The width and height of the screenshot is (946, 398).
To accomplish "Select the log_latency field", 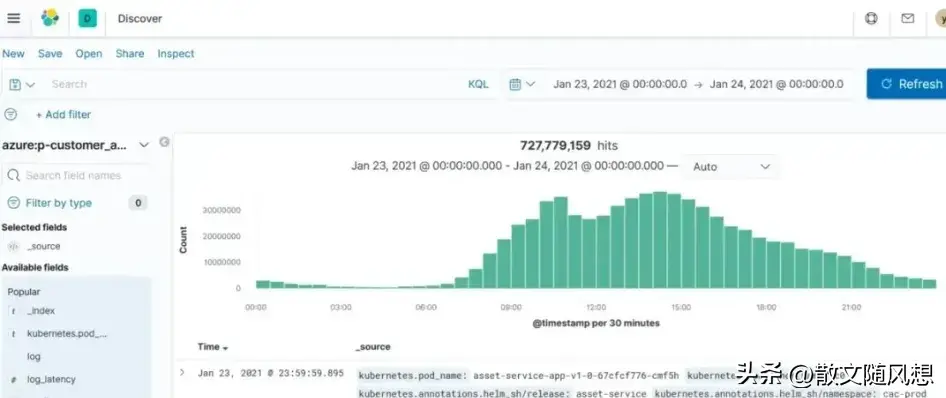I will pyautogui.click(x=51, y=380).
